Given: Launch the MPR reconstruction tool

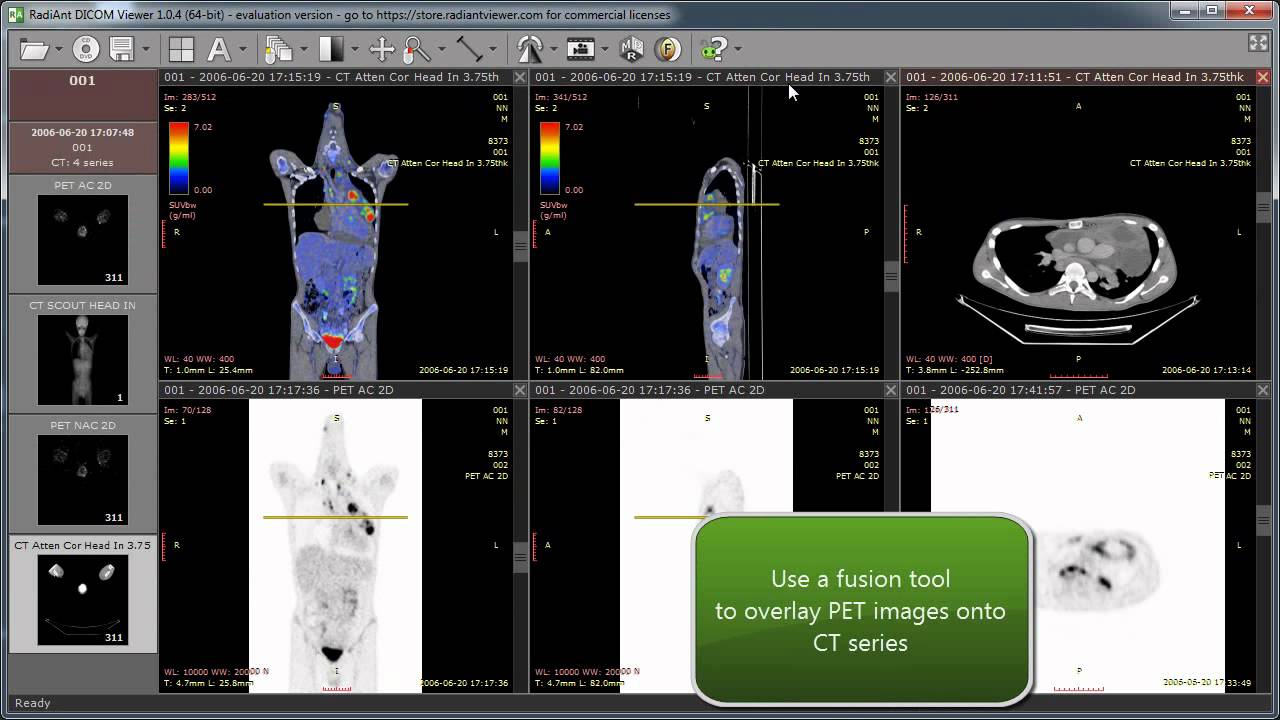Looking at the screenshot, I should pyautogui.click(x=633, y=49).
